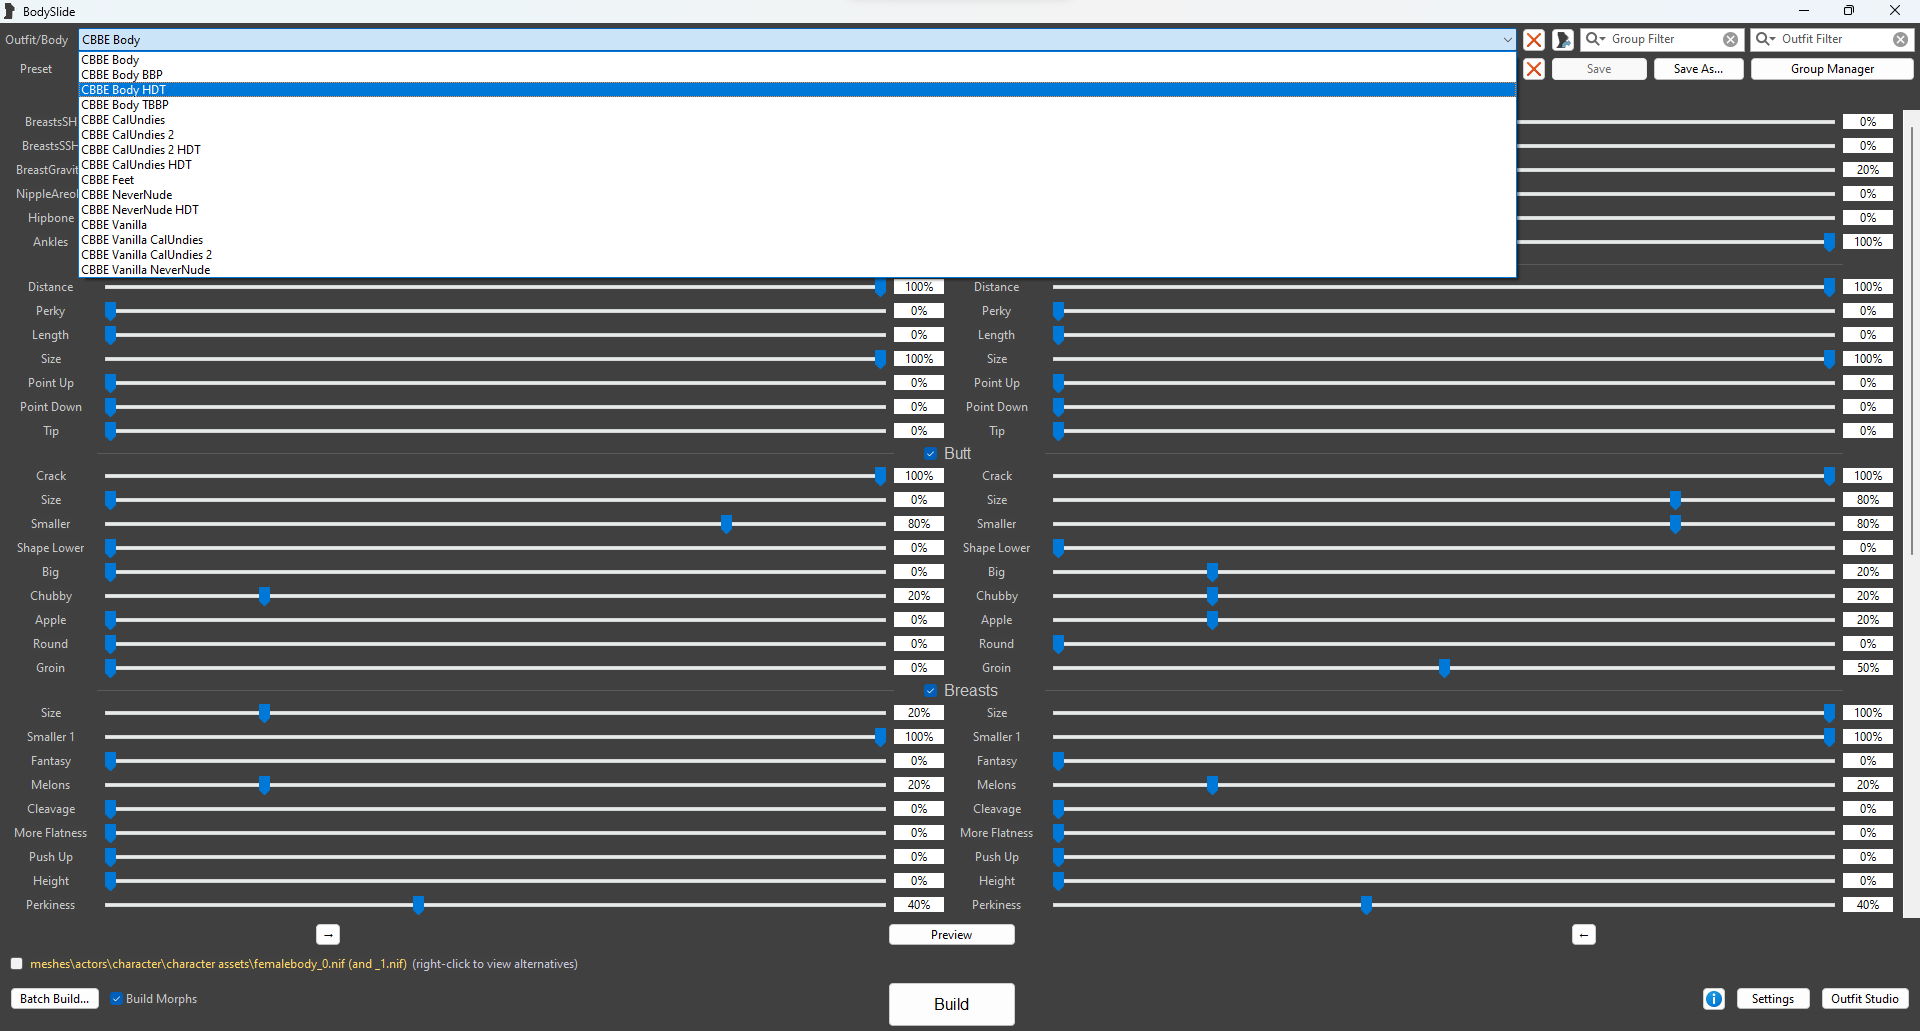The width and height of the screenshot is (1920, 1031).
Task: Choose CBBE NeverNude in the dropdown list
Action: [127, 195]
